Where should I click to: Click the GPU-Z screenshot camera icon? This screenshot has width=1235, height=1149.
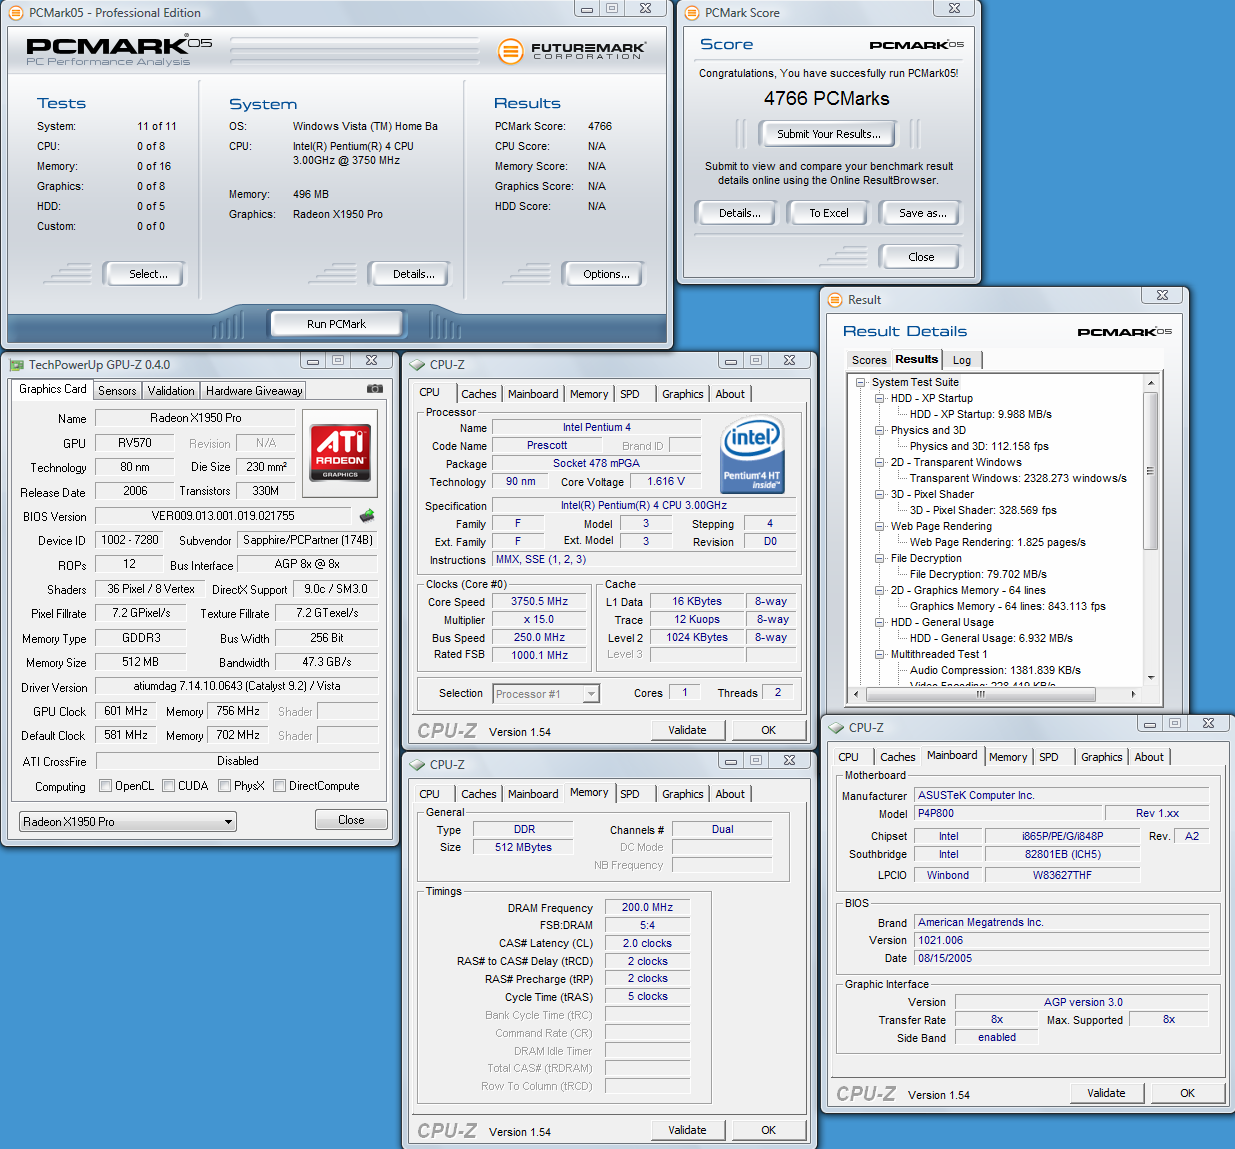coord(374,389)
